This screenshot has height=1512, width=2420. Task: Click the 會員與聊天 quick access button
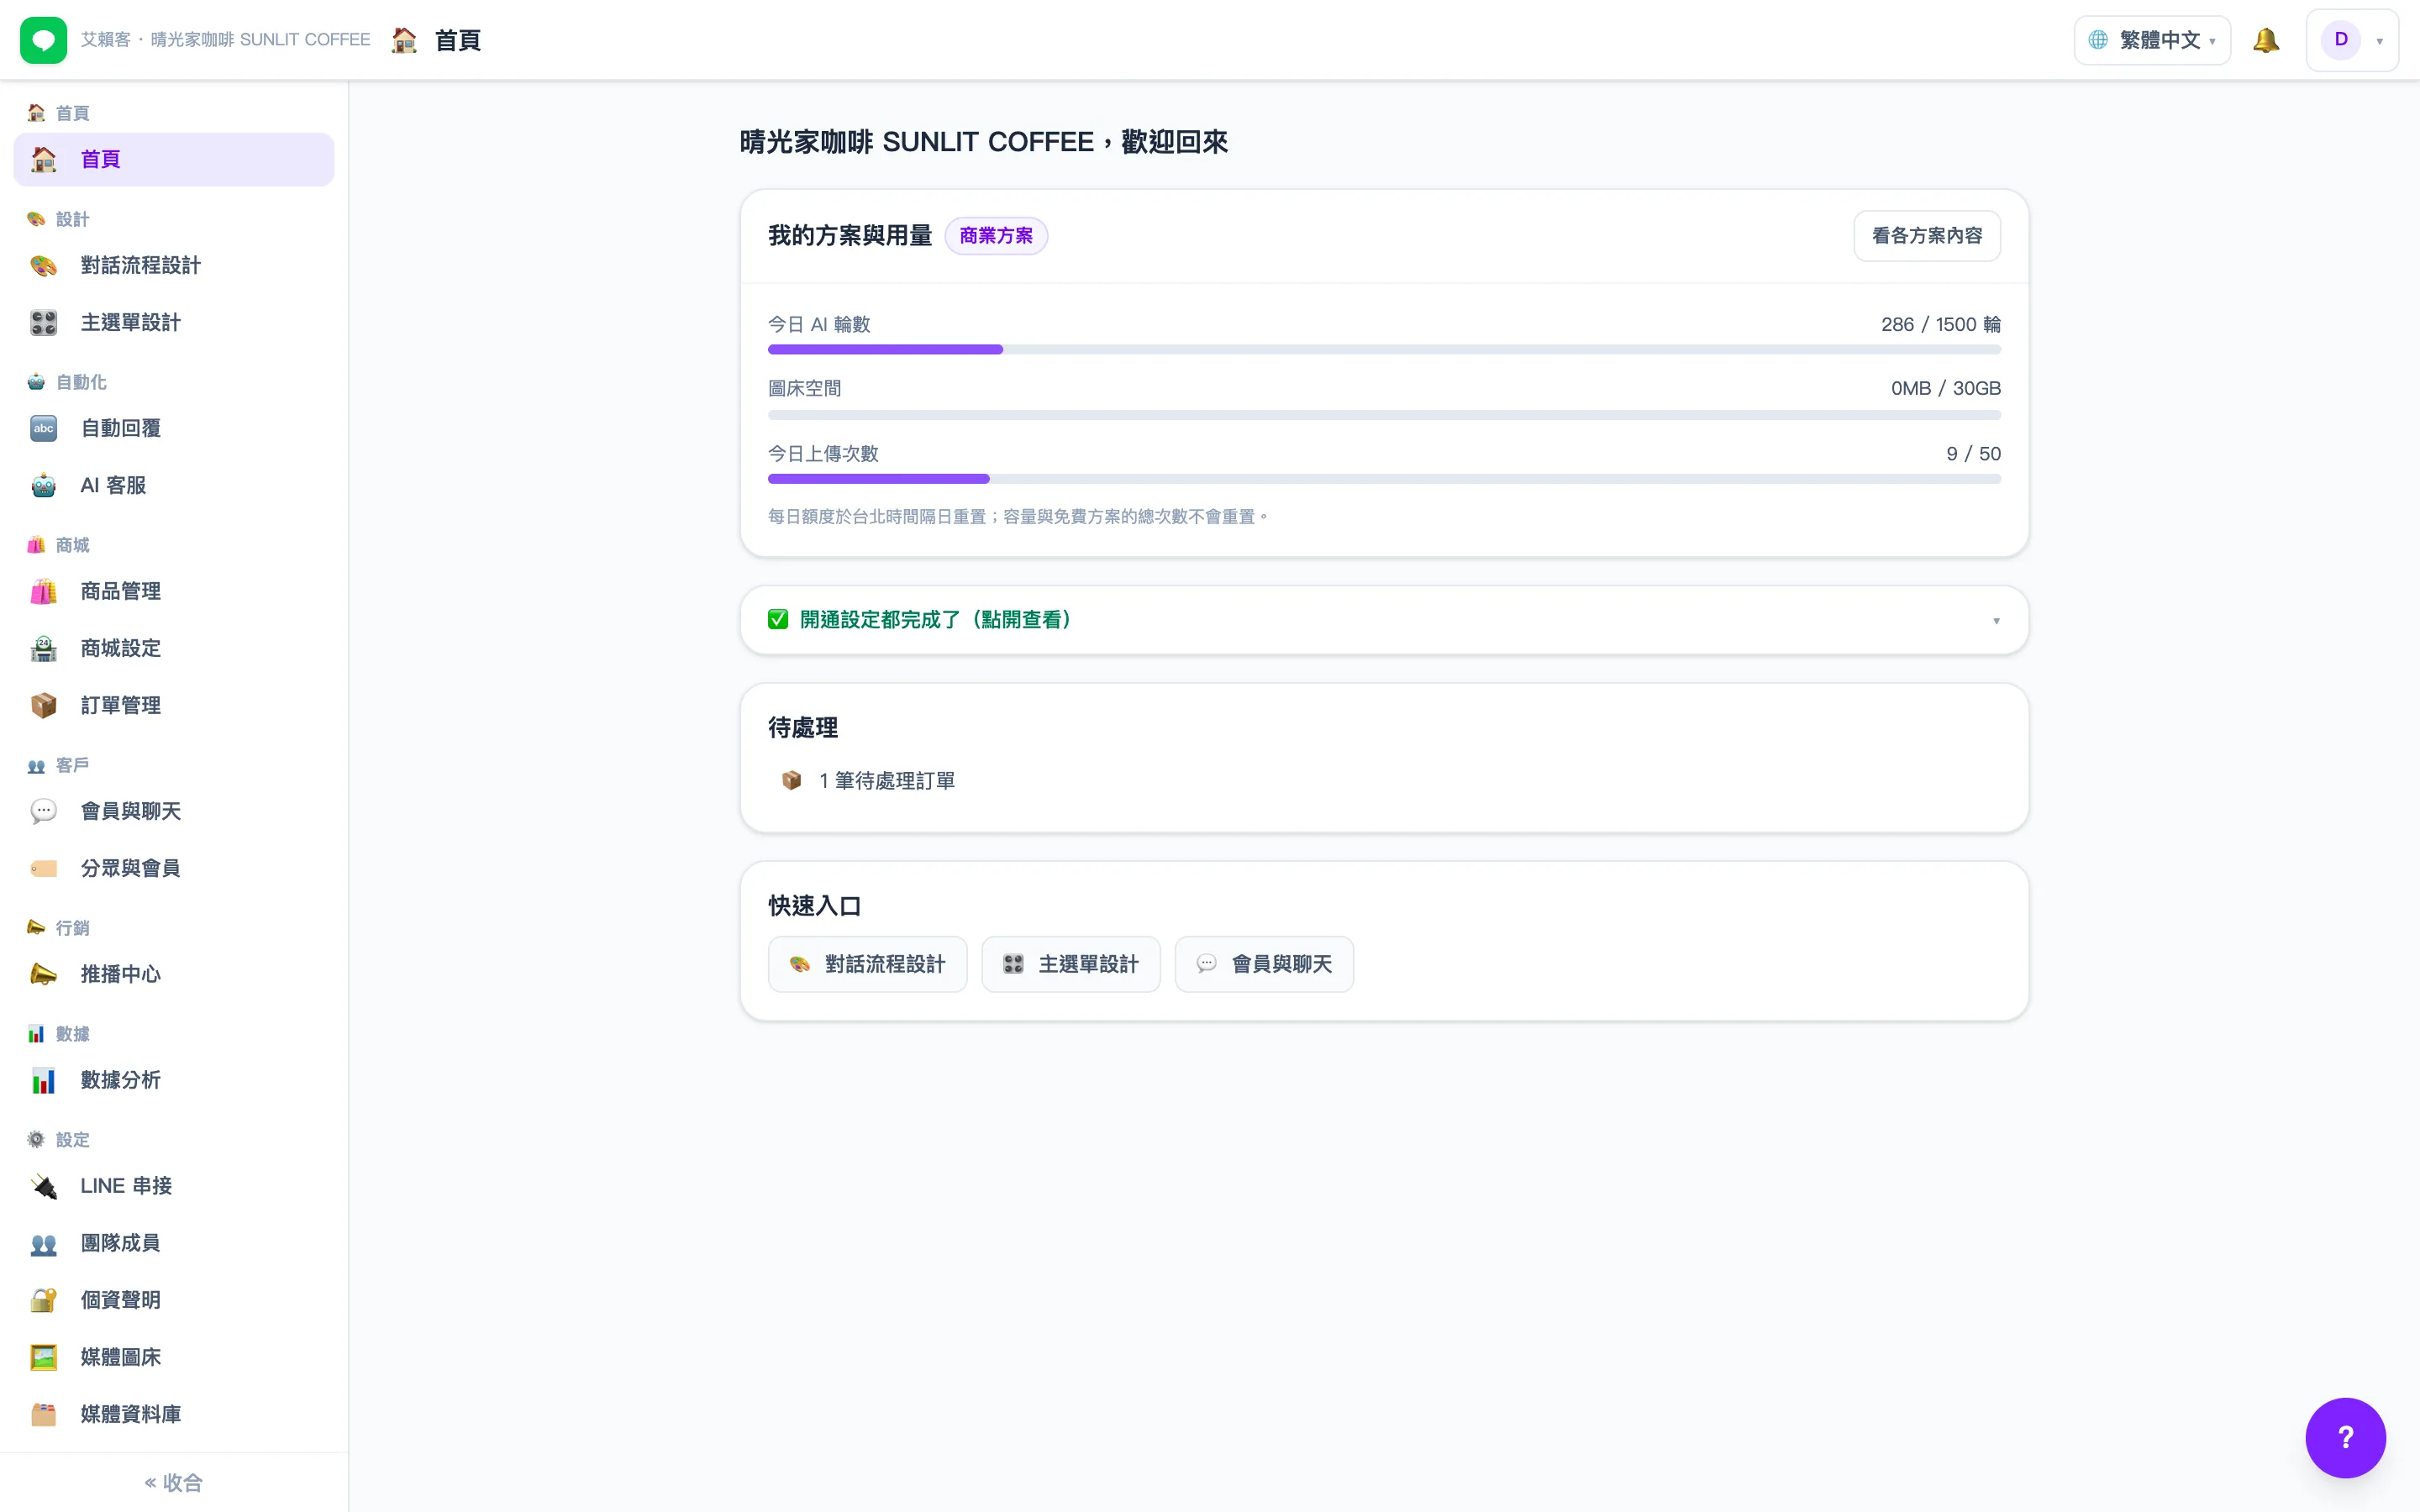pyautogui.click(x=1264, y=964)
